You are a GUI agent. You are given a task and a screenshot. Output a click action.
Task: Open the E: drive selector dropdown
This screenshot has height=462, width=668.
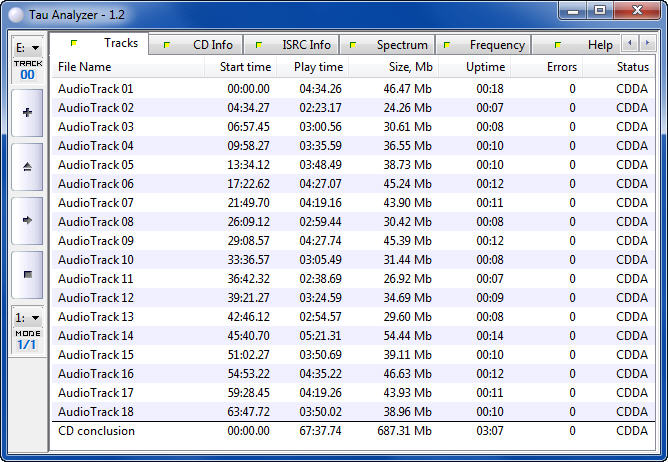coord(27,47)
